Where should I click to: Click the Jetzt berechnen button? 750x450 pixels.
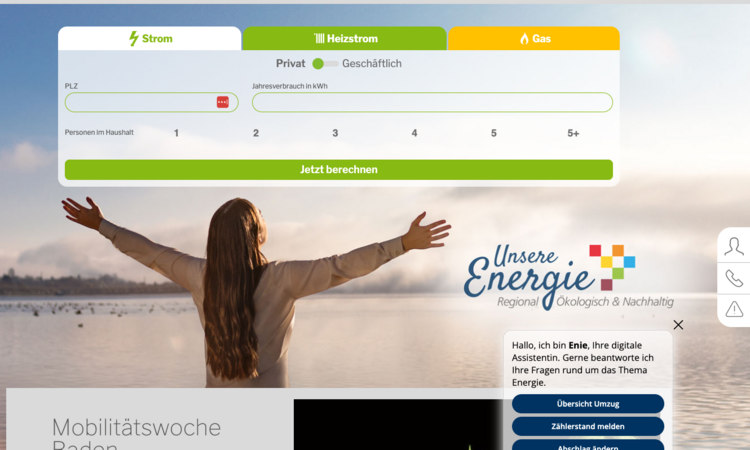[x=339, y=170]
